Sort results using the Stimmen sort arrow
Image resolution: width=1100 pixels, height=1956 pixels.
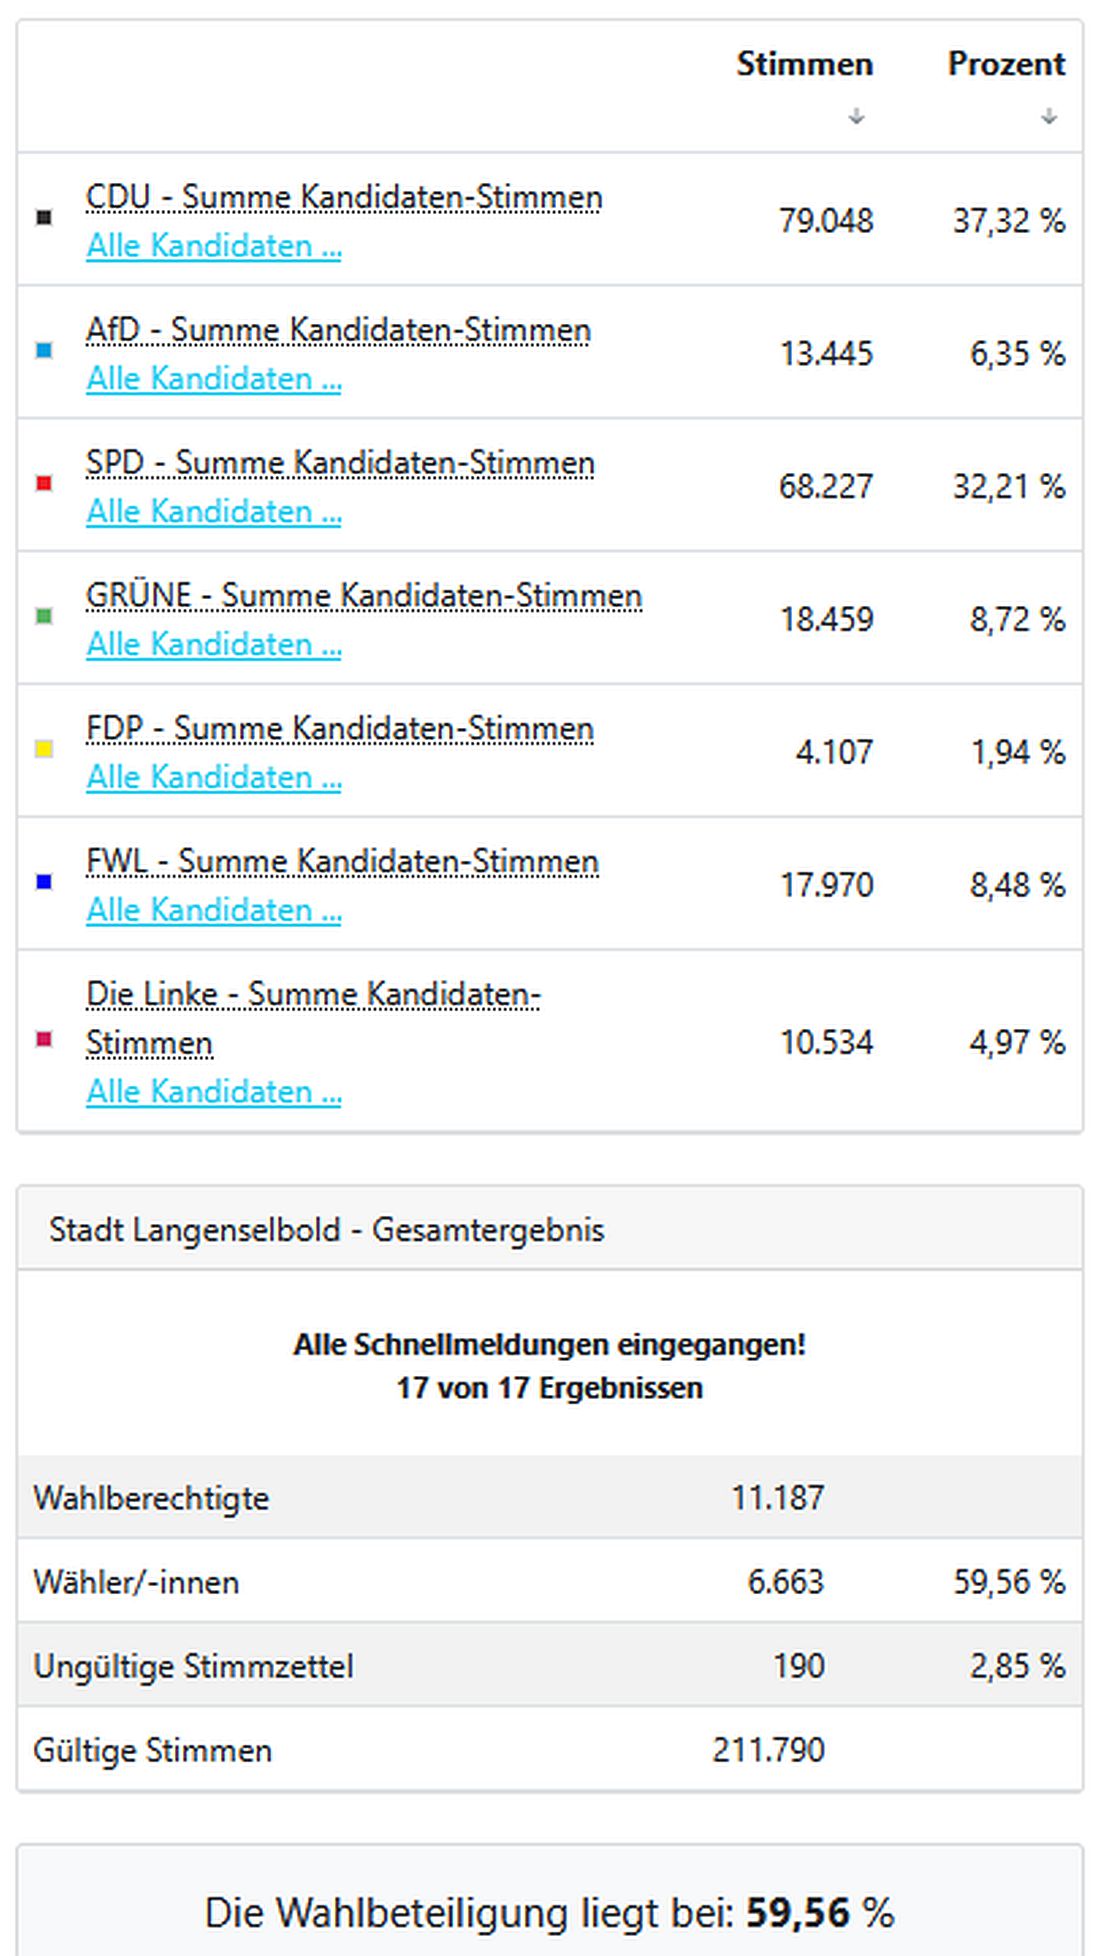(856, 116)
